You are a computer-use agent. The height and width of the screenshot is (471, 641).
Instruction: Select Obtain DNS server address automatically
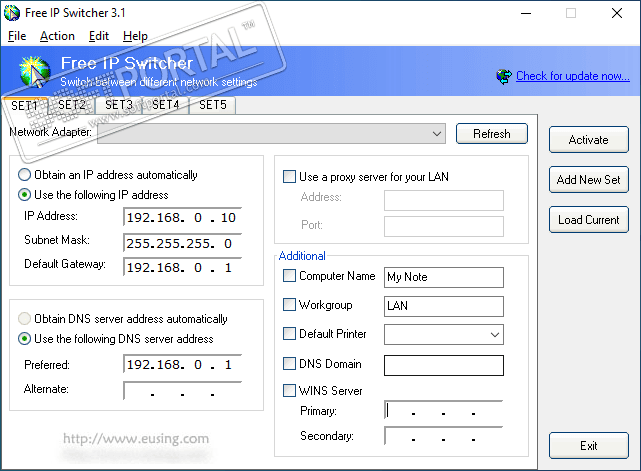[123, 318]
